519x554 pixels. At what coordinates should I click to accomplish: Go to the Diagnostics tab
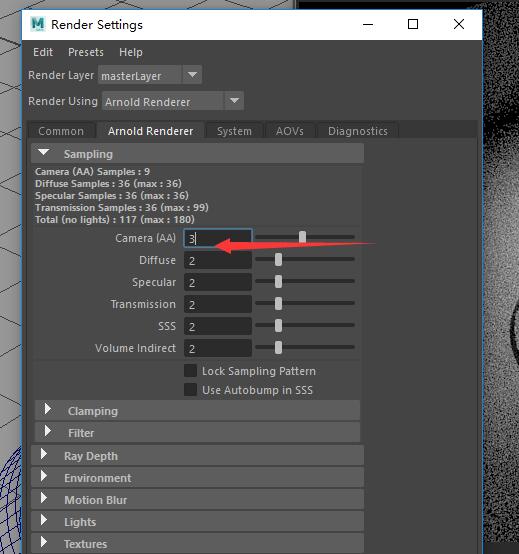[358, 131]
